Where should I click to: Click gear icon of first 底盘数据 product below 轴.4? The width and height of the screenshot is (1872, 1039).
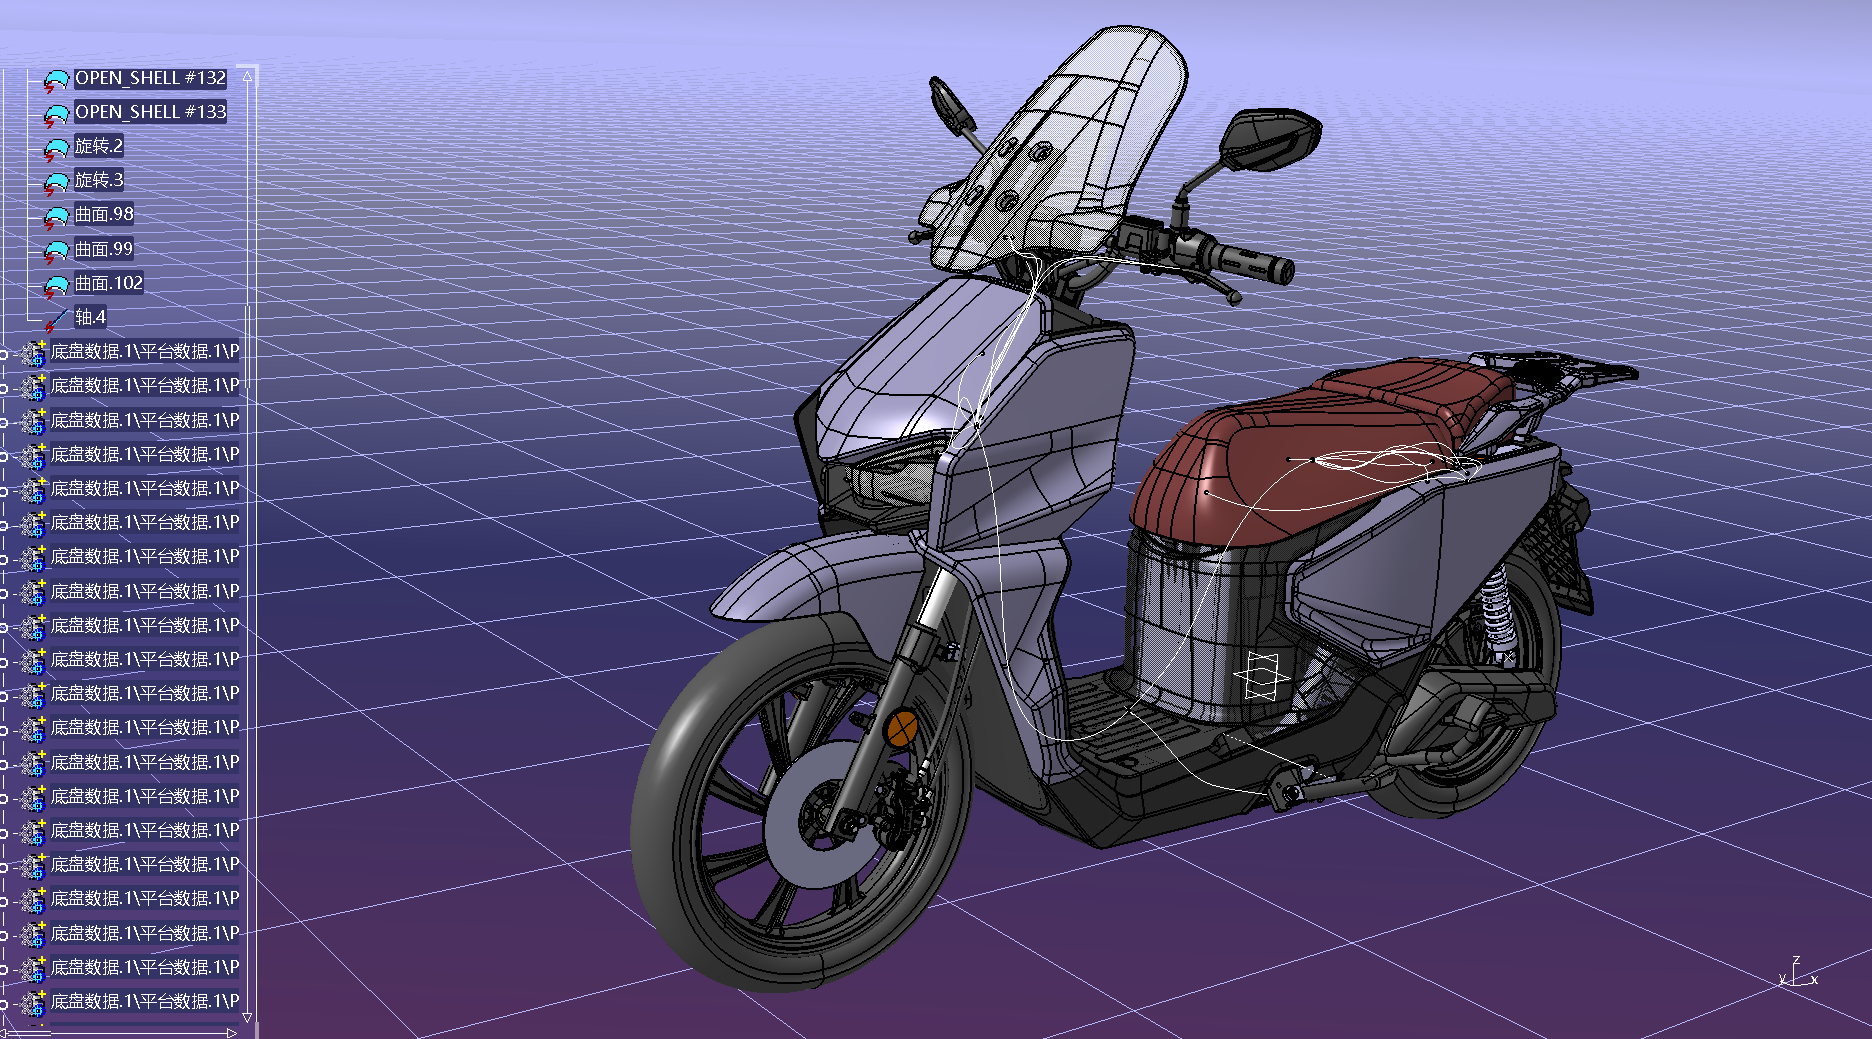(x=34, y=353)
